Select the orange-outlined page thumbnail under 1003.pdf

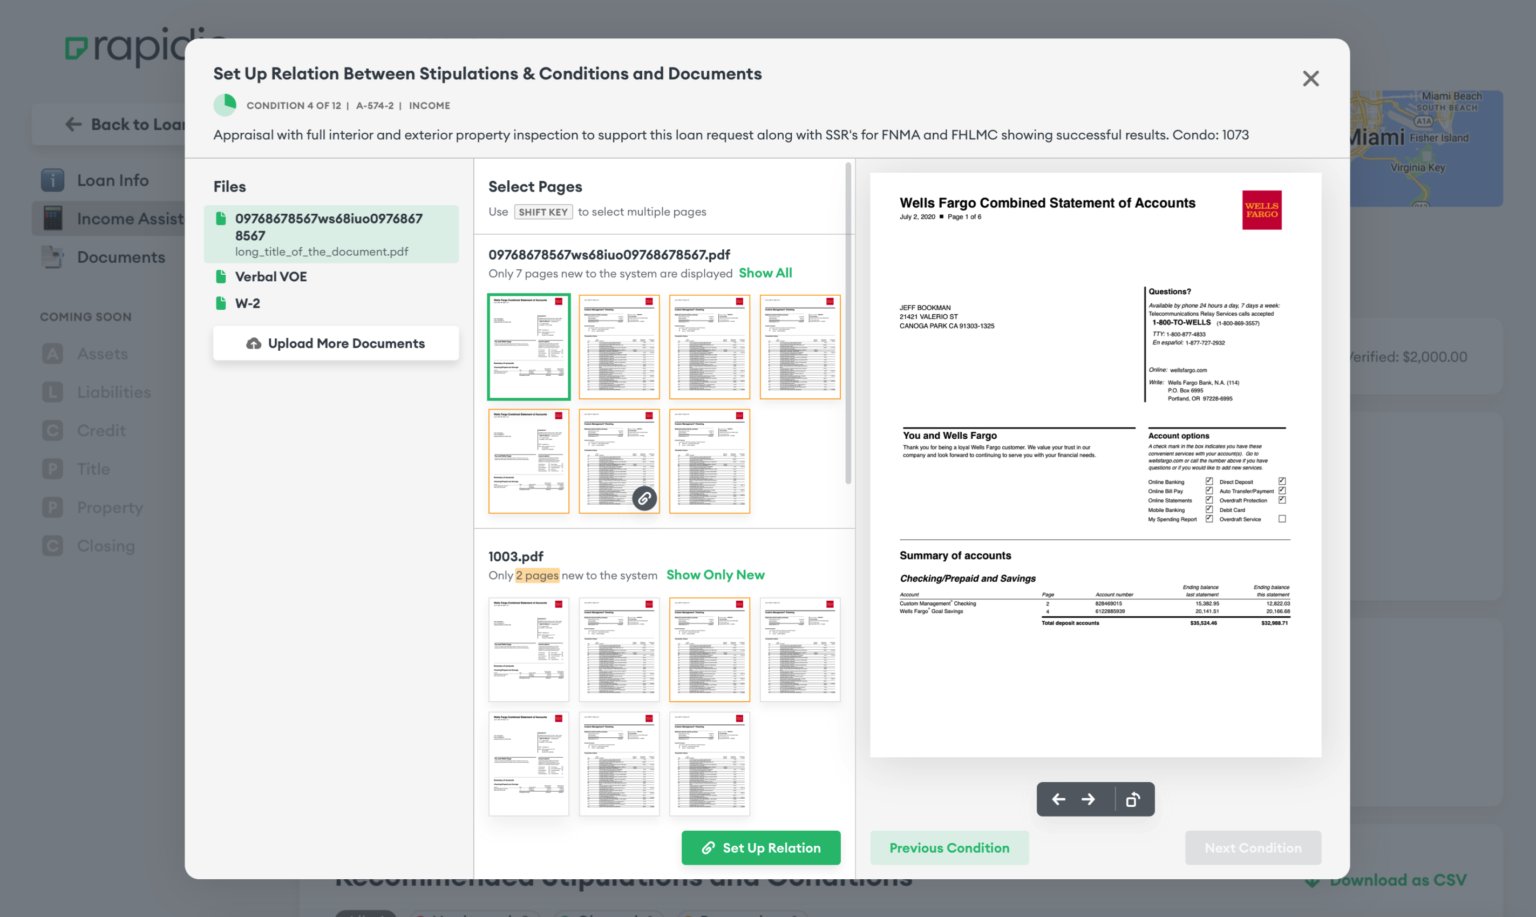point(710,649)
